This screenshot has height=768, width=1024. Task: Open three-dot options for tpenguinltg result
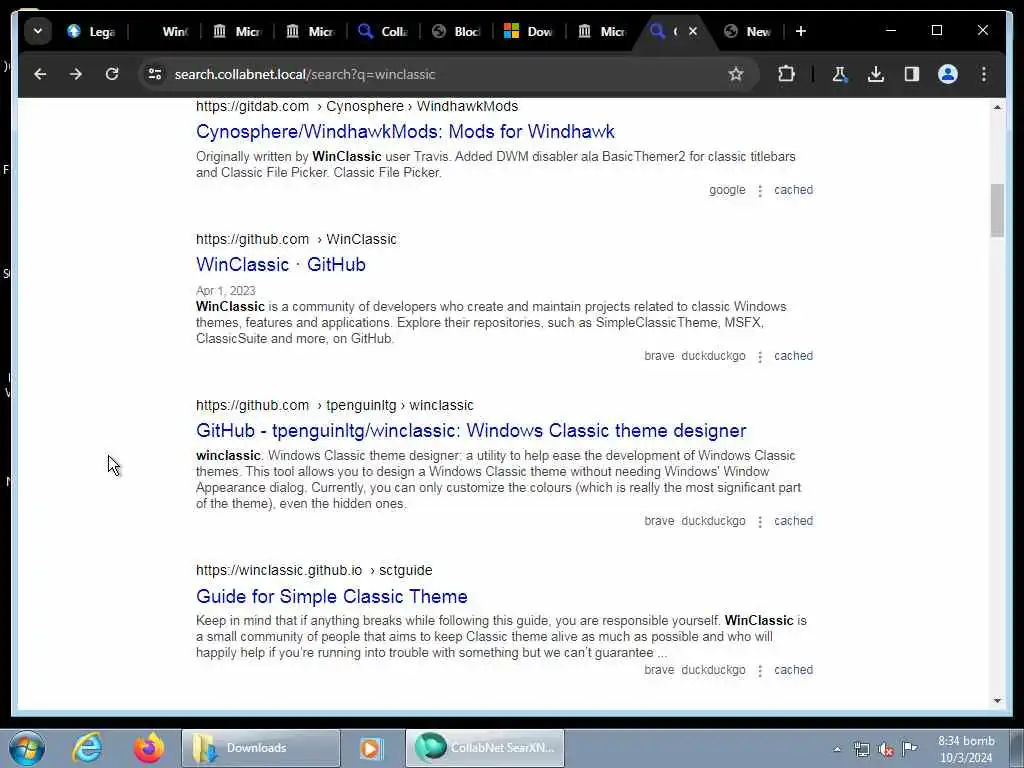[760, 522]
